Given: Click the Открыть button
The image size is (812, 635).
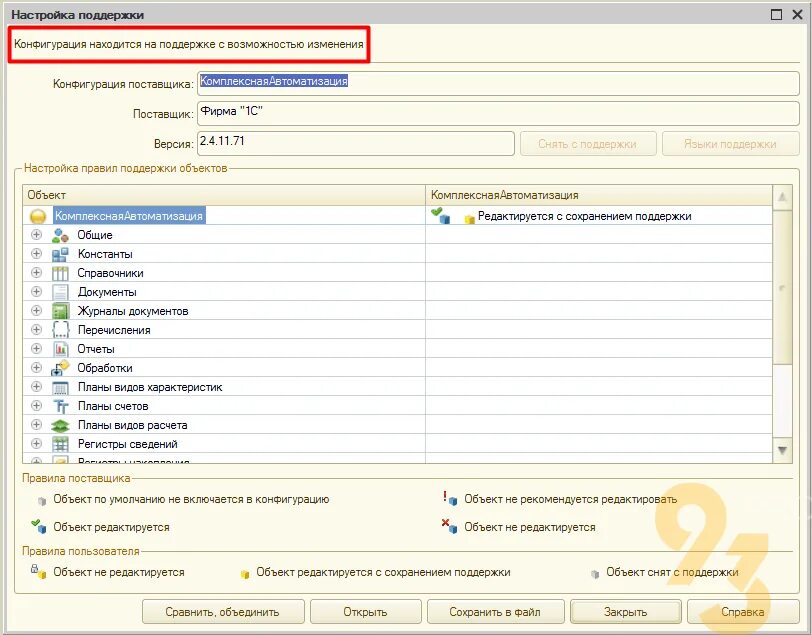Looking at the screenshot, I should tap(366, 612).
